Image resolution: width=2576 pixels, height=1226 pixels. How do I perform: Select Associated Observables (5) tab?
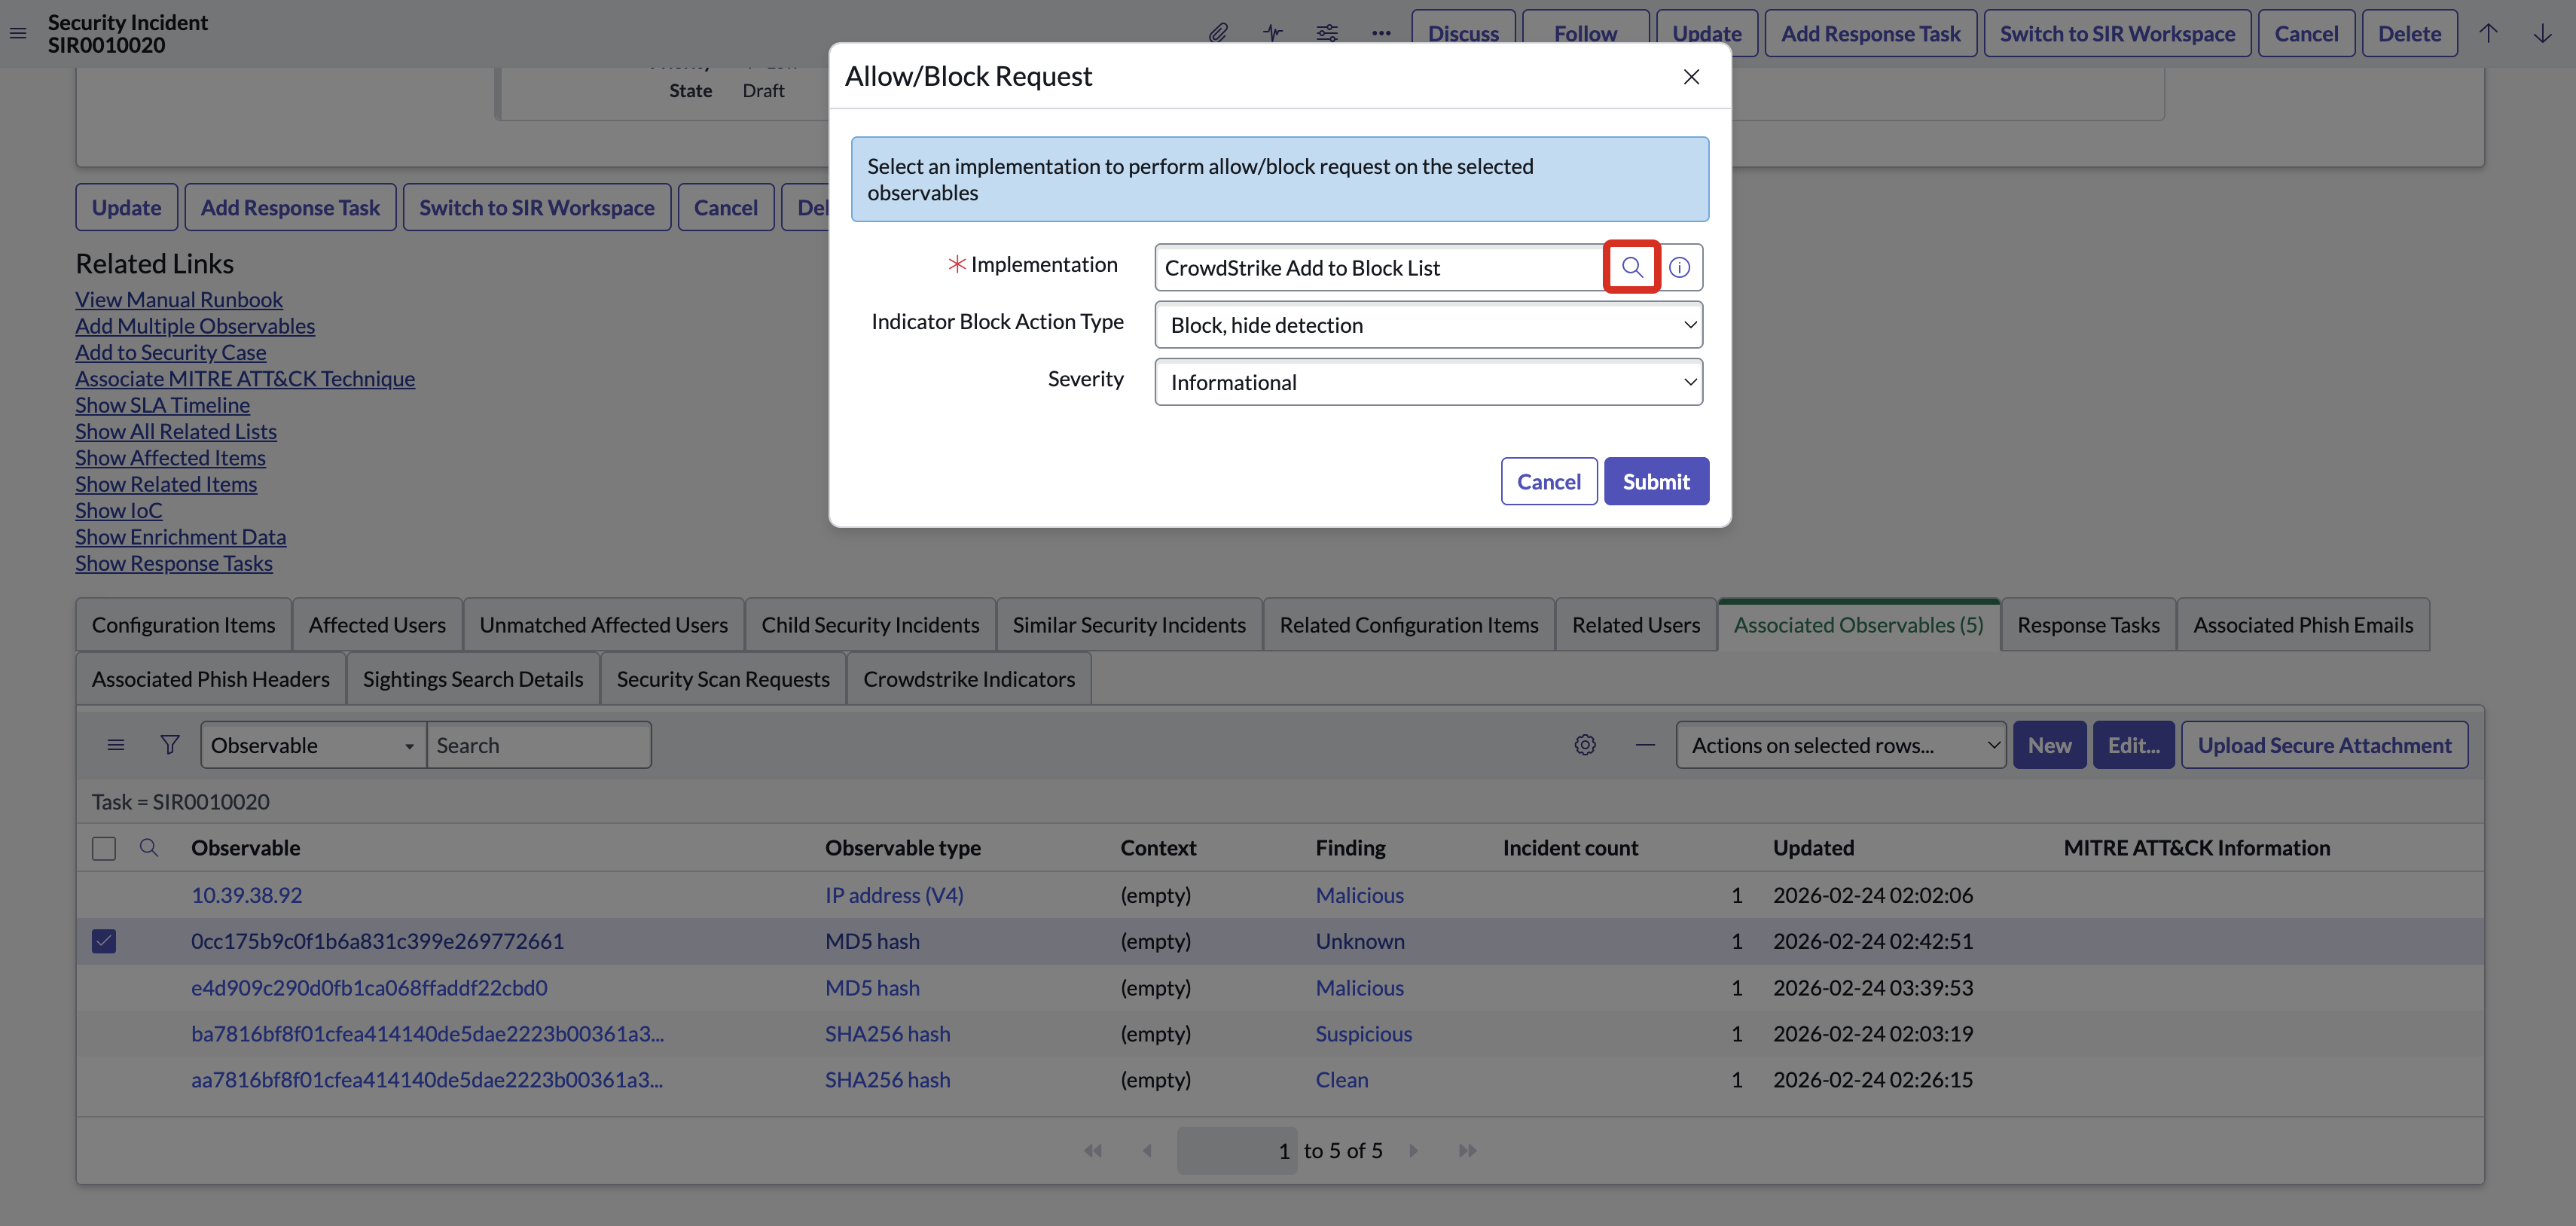1858,625
